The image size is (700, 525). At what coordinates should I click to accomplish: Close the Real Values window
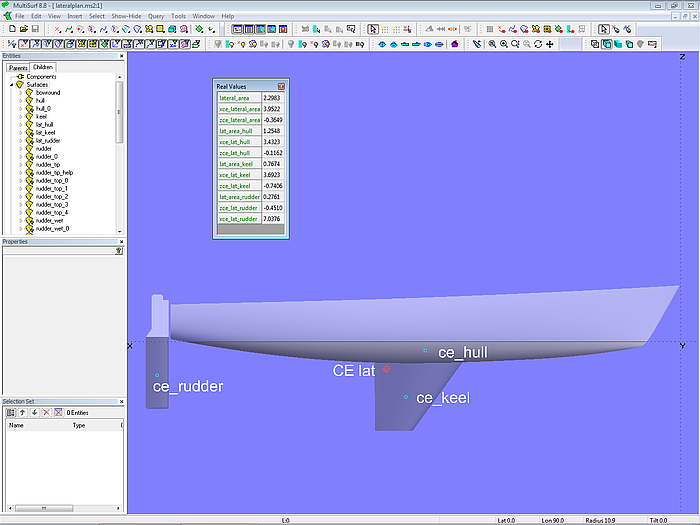[281, 87]
